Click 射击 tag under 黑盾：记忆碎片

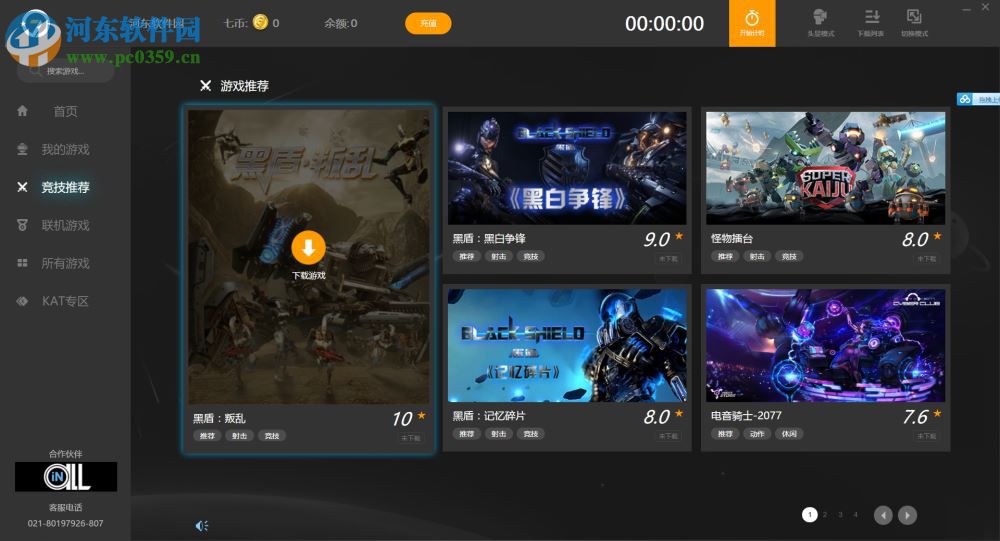pyautogui.click(x=499, y=434)
